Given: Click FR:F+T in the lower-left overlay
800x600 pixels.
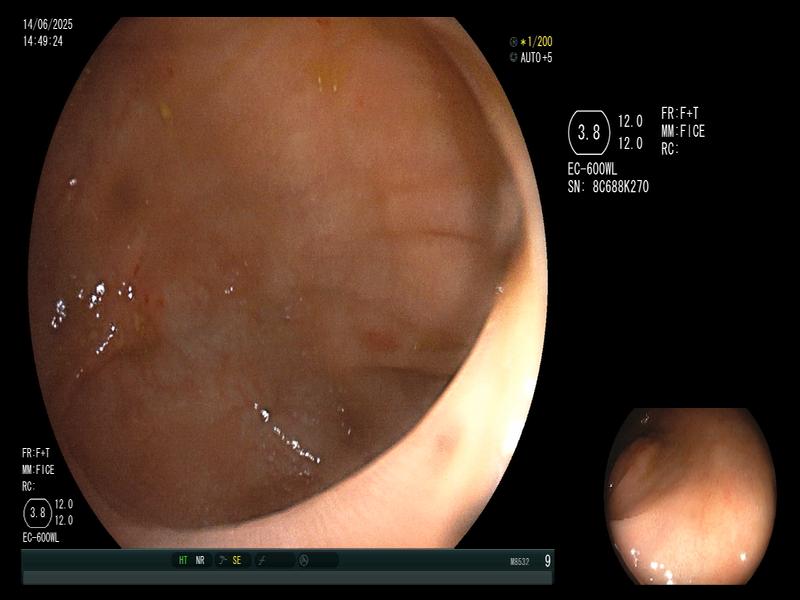Looking at the screenshot, I should [36, 453].
